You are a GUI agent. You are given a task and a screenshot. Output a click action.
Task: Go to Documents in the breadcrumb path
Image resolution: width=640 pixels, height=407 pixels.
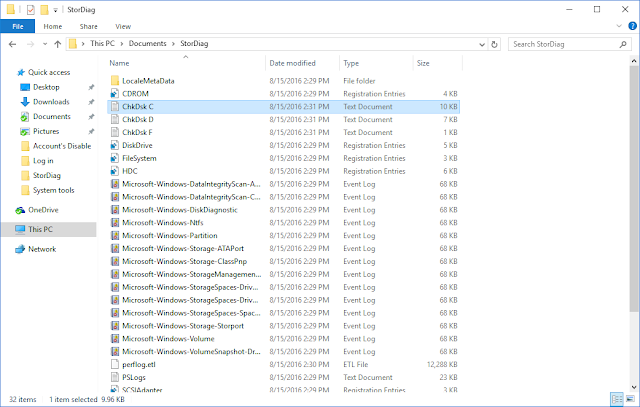pos(148,43)
